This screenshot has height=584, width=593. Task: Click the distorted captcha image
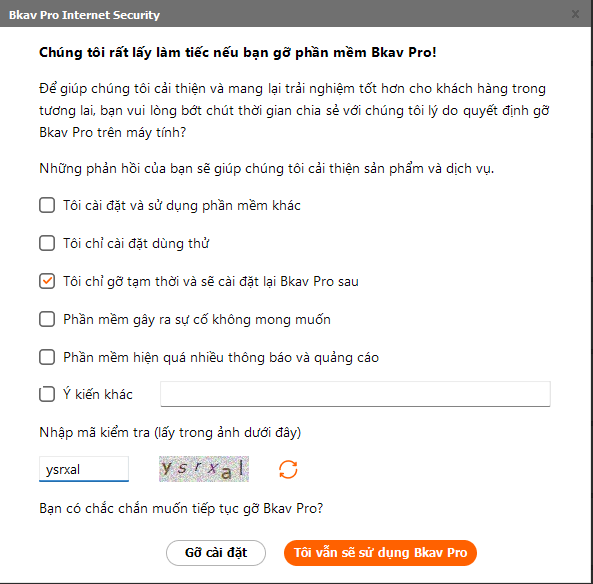click(204, 469)
